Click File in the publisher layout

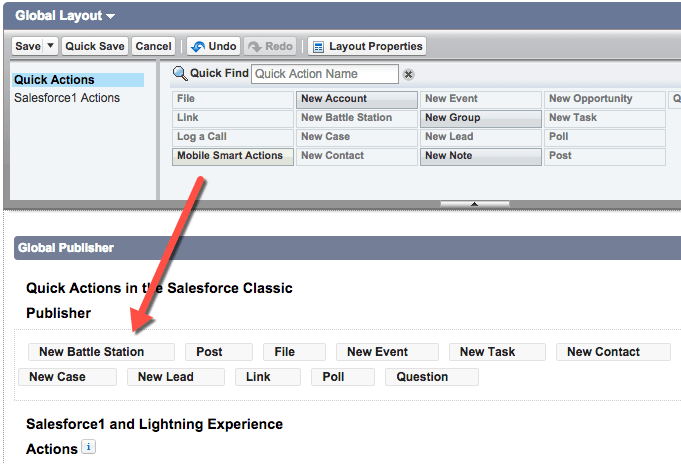click(294, 352)
